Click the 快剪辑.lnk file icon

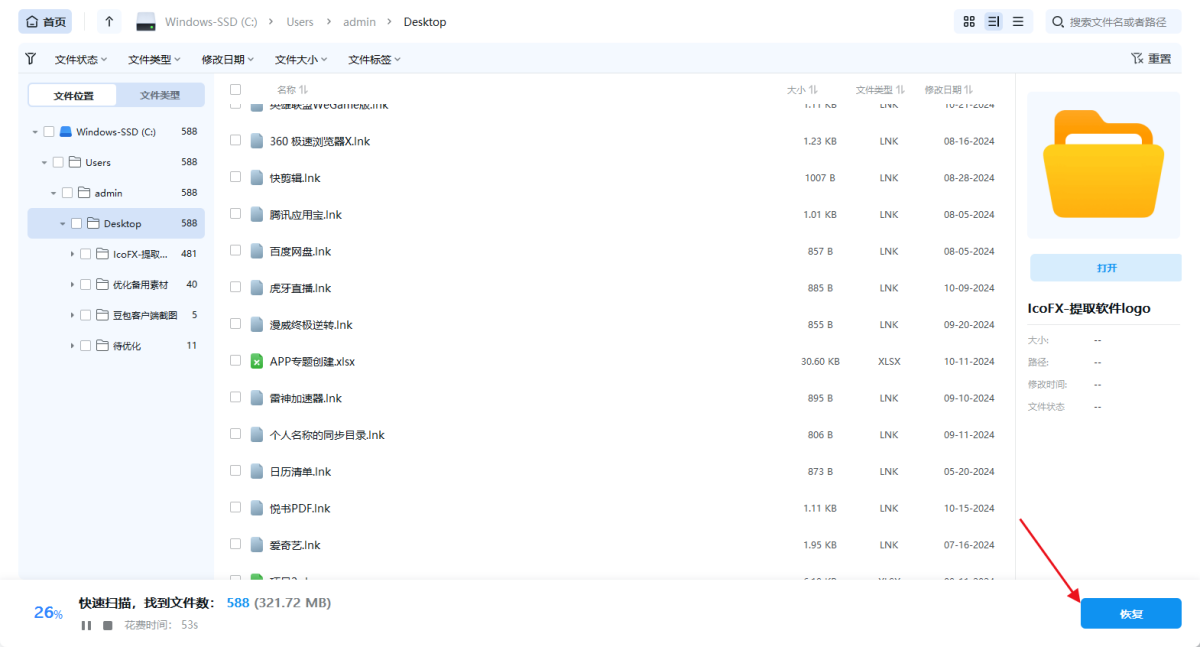pyautogui.click(x=257, y=178)
